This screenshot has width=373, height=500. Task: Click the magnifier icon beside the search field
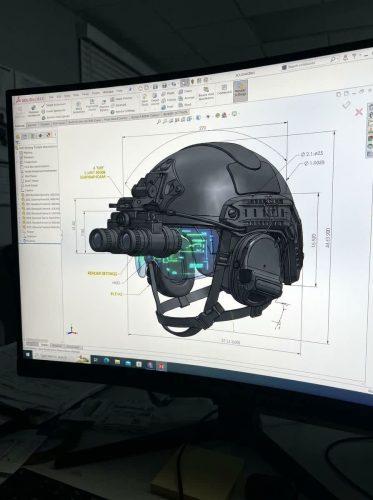tap(333, 59)
